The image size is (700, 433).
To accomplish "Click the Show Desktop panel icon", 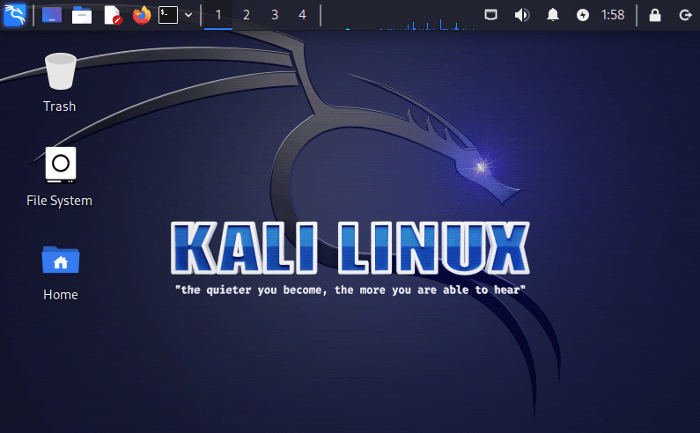I will click(x=52, y=15).
